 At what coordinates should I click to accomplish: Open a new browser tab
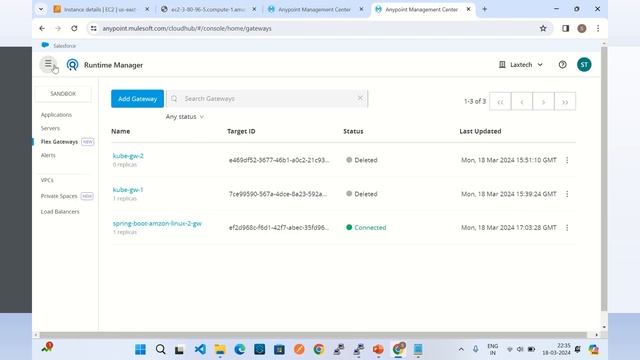[x=484, y=9]
